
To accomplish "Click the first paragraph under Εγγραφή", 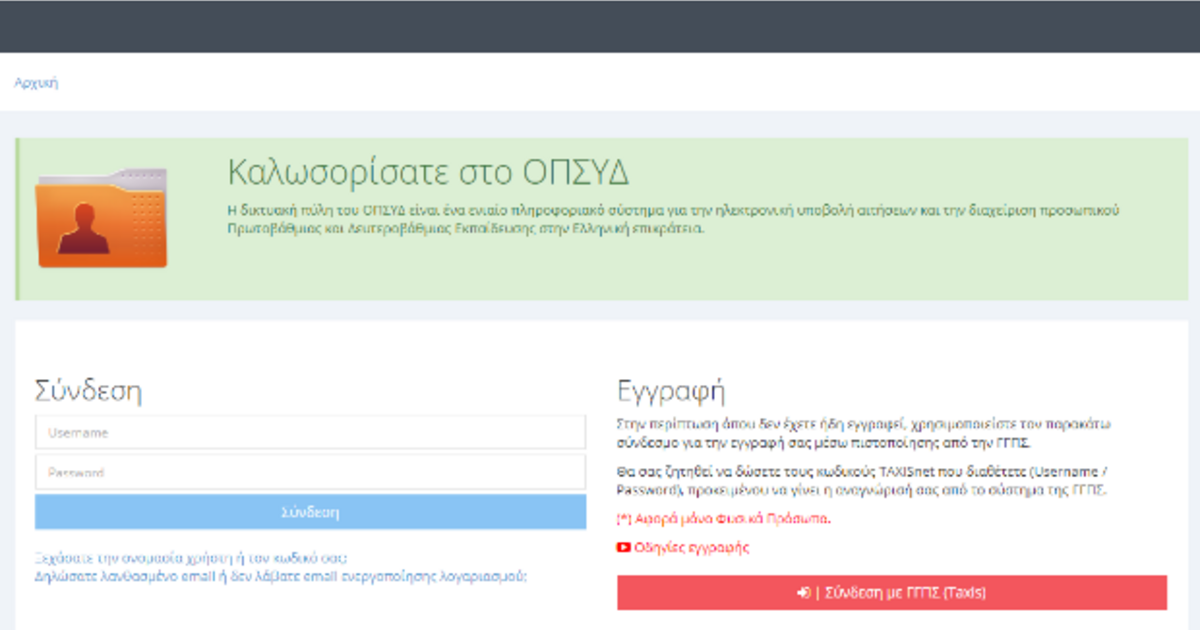I will pyautogui.click(x=862, y=433).
